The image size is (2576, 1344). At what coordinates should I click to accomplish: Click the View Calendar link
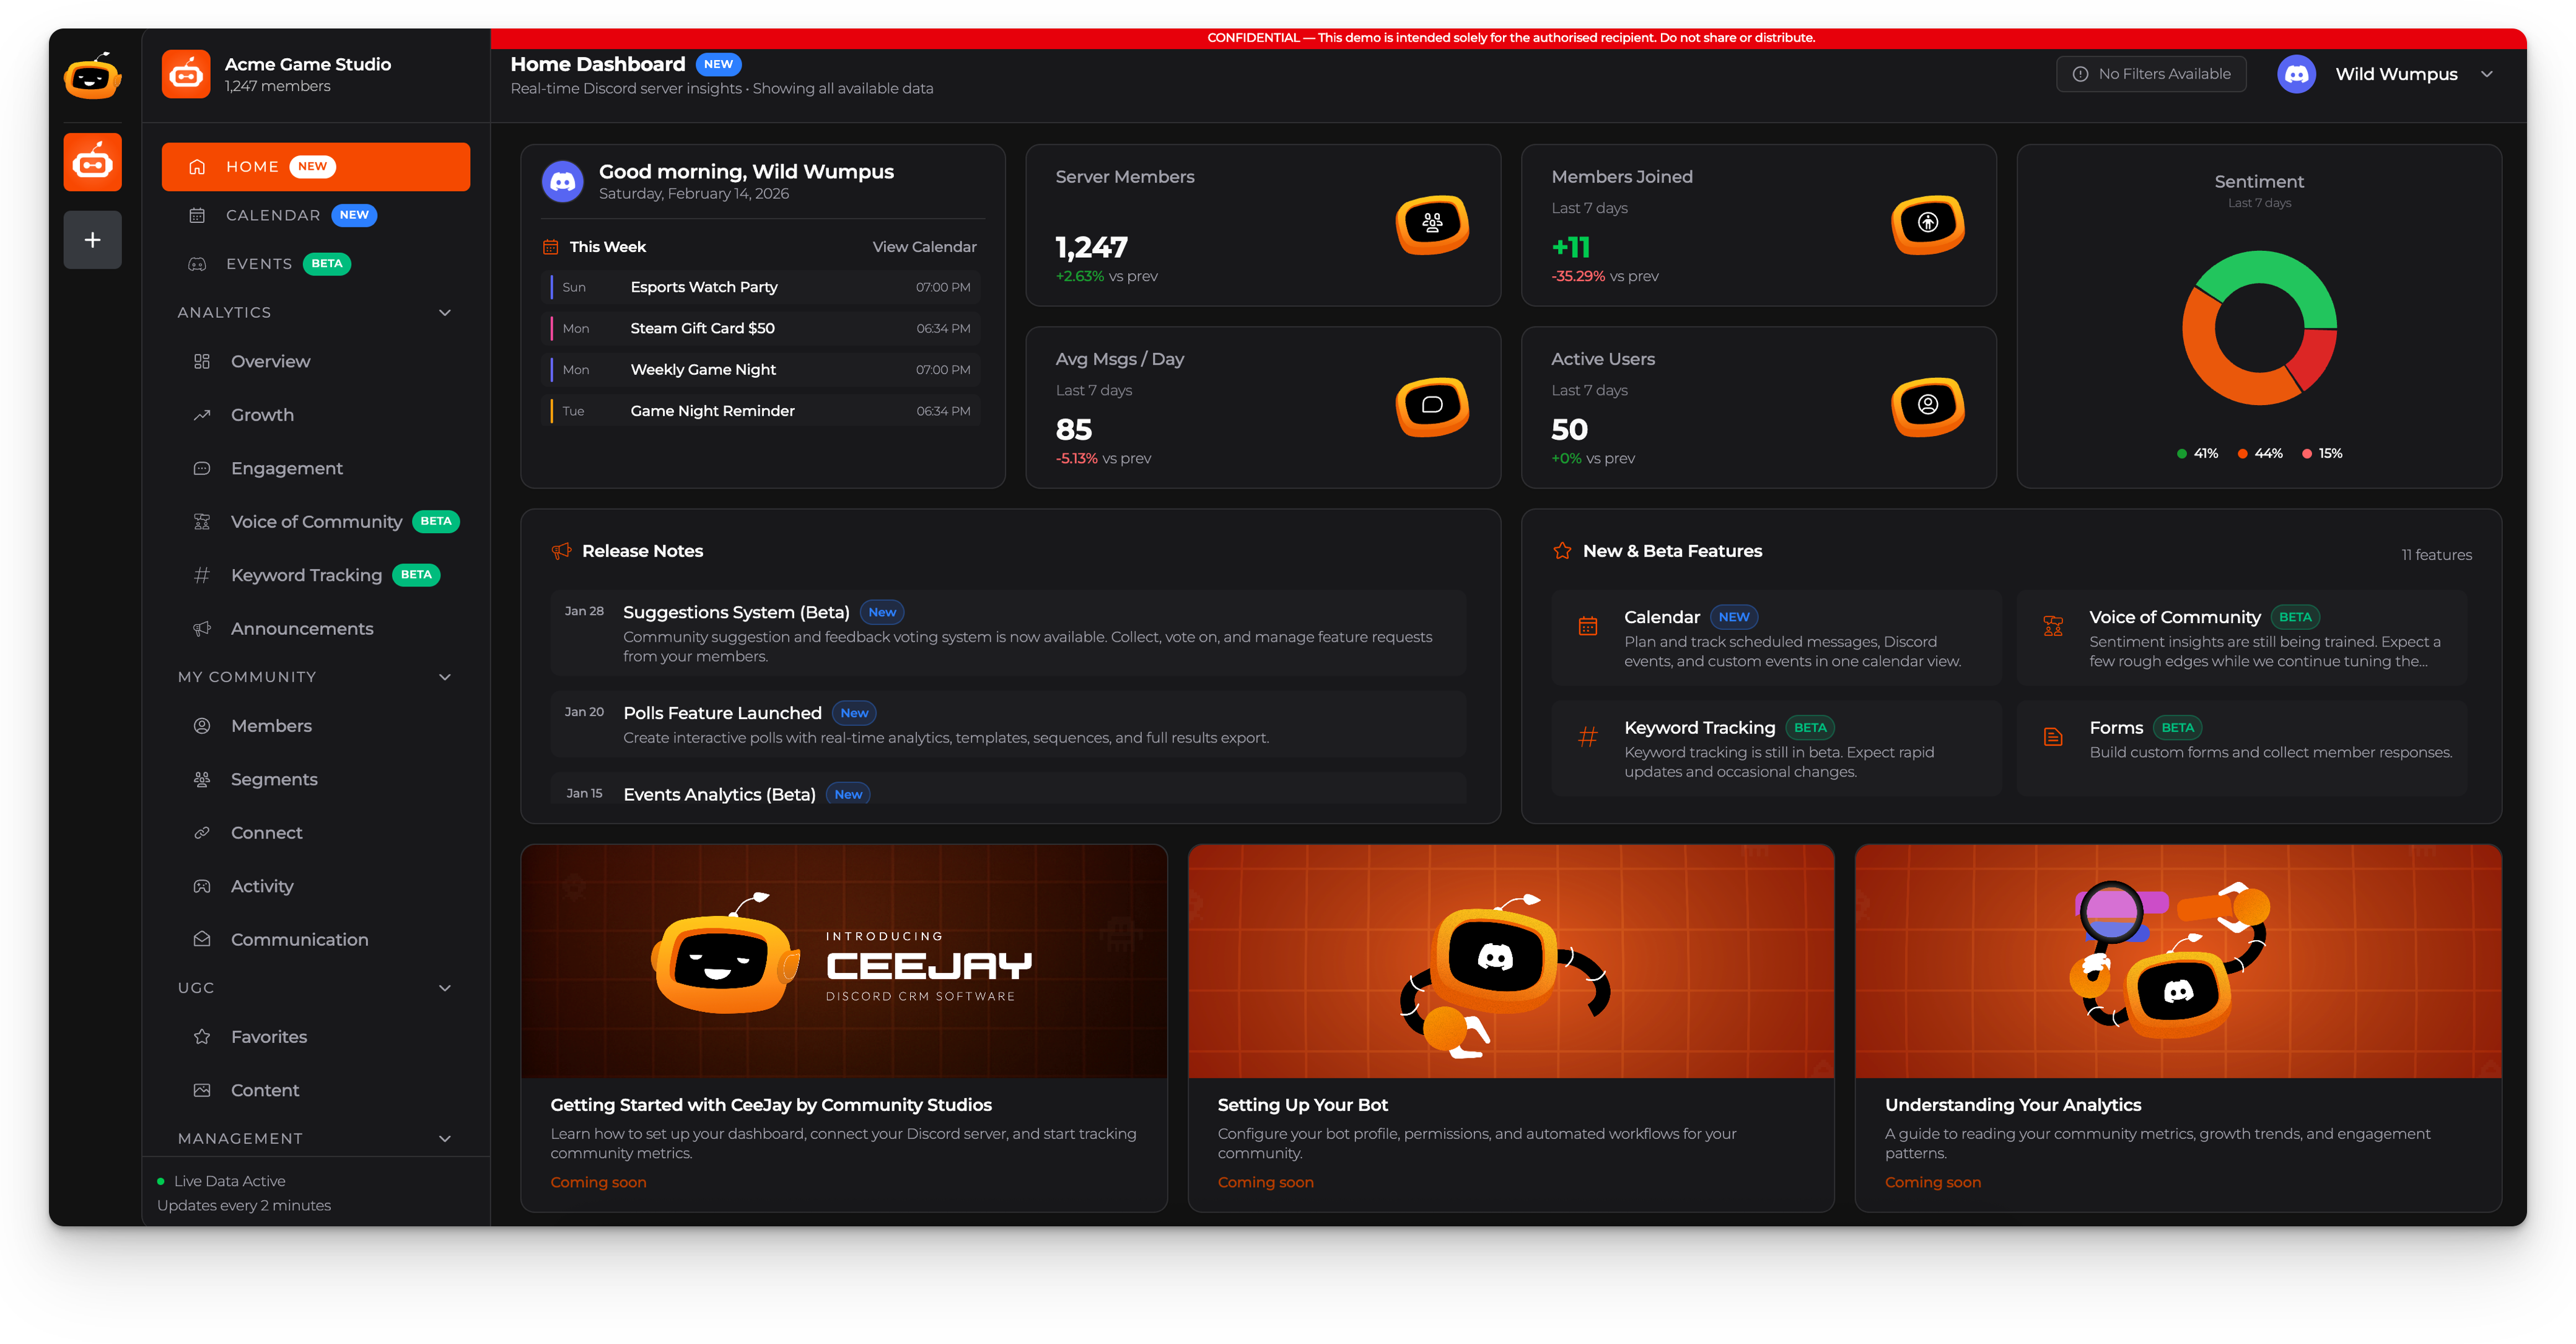click(923, 246)
